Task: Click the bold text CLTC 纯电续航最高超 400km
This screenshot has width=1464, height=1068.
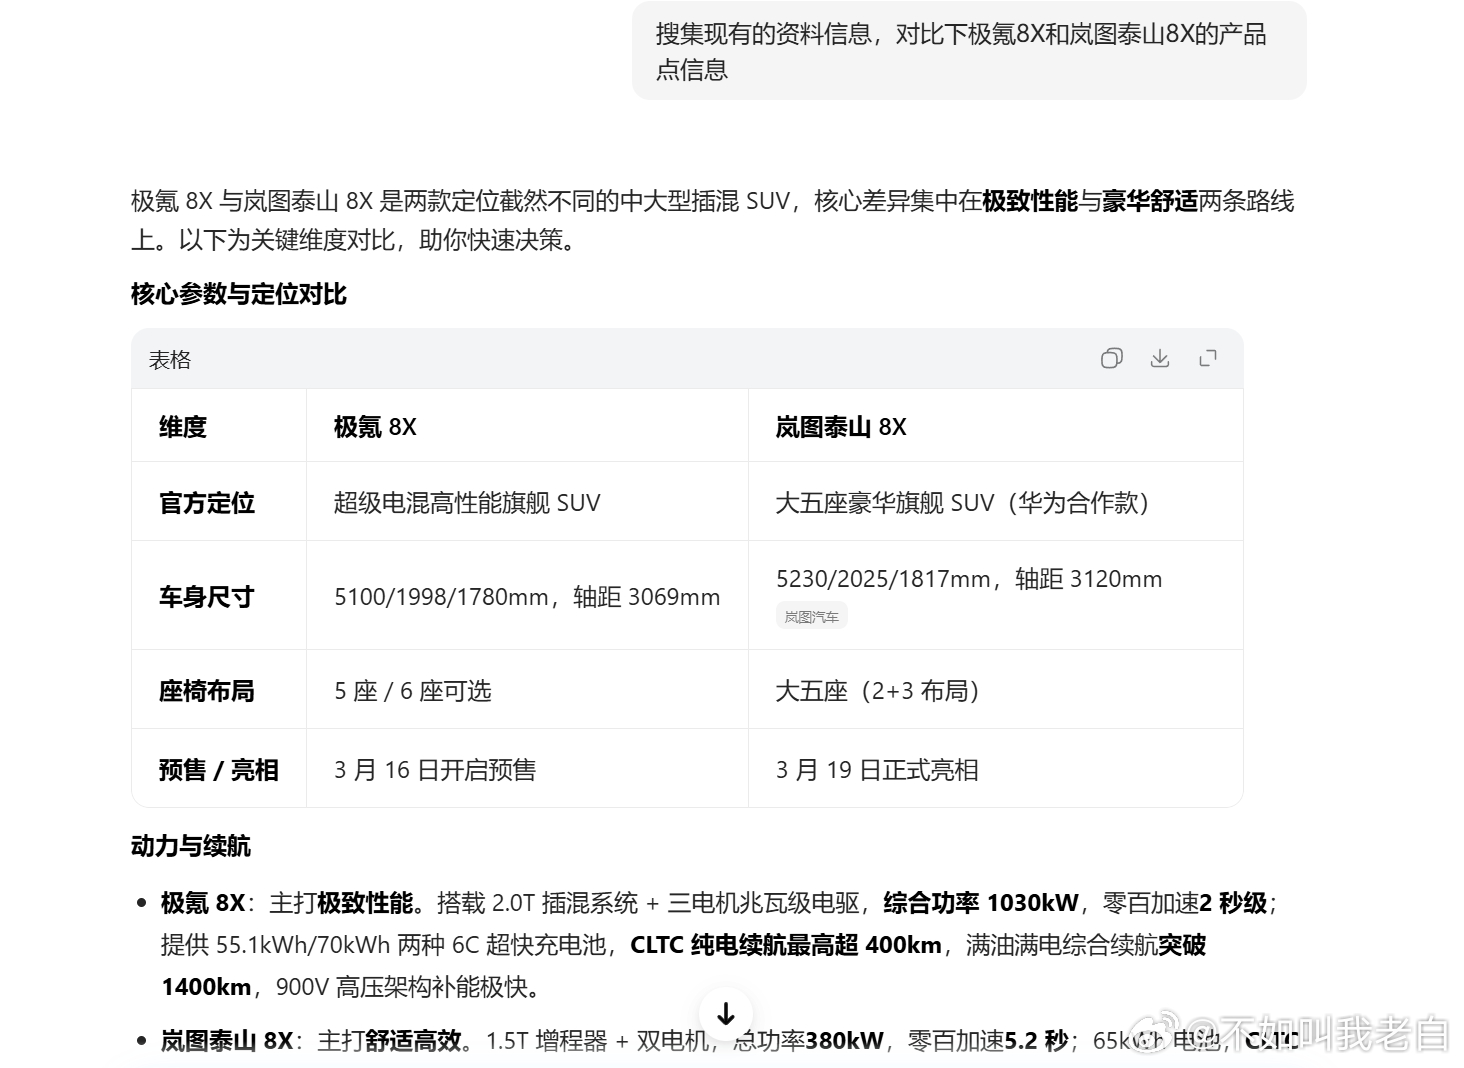Action: point(786,945)
